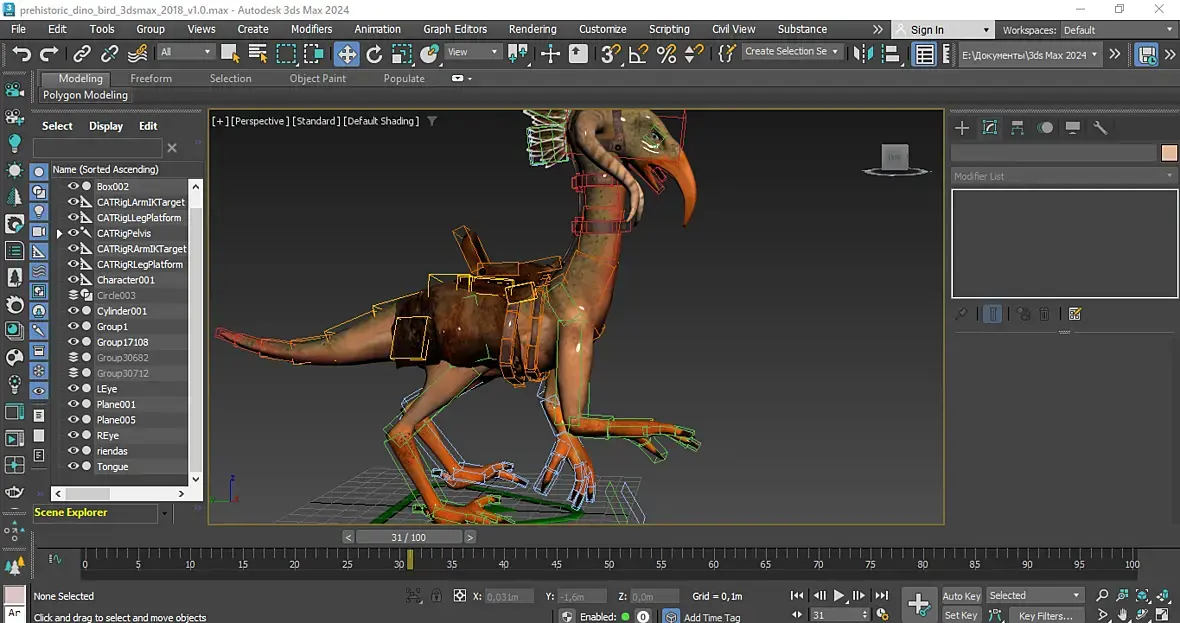Click the object color swatch
Viewport: 1180px width, 623px height.
pyautogui.click(x=1169, y=153)
